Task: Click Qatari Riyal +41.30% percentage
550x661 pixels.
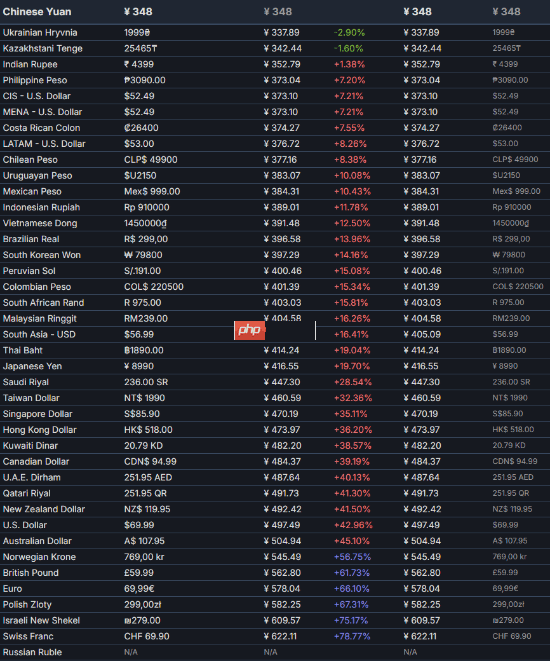Action: (352, 493)
